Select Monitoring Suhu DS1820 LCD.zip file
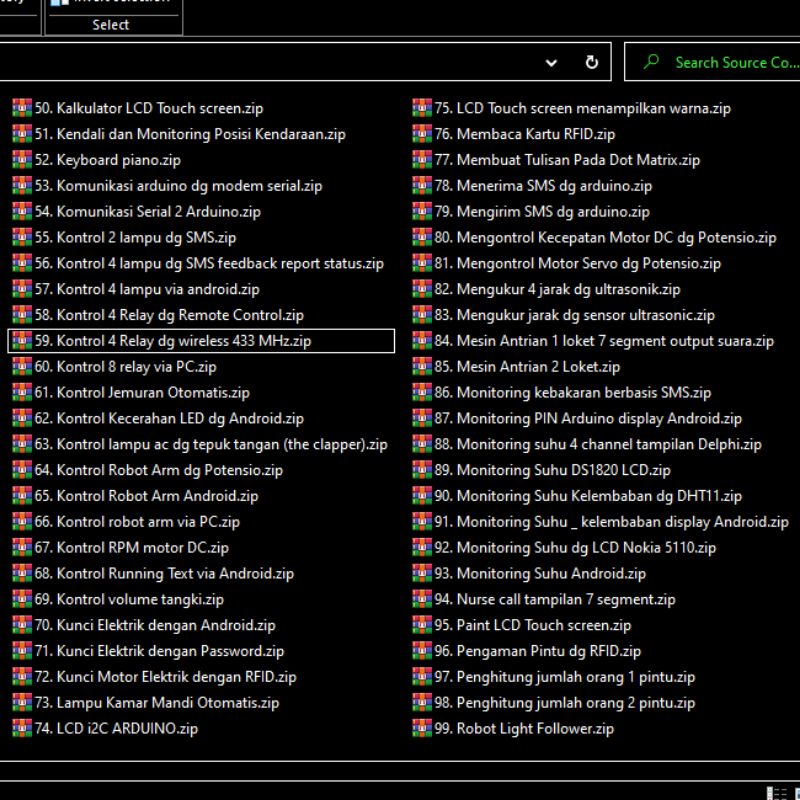 pos(563,470)
